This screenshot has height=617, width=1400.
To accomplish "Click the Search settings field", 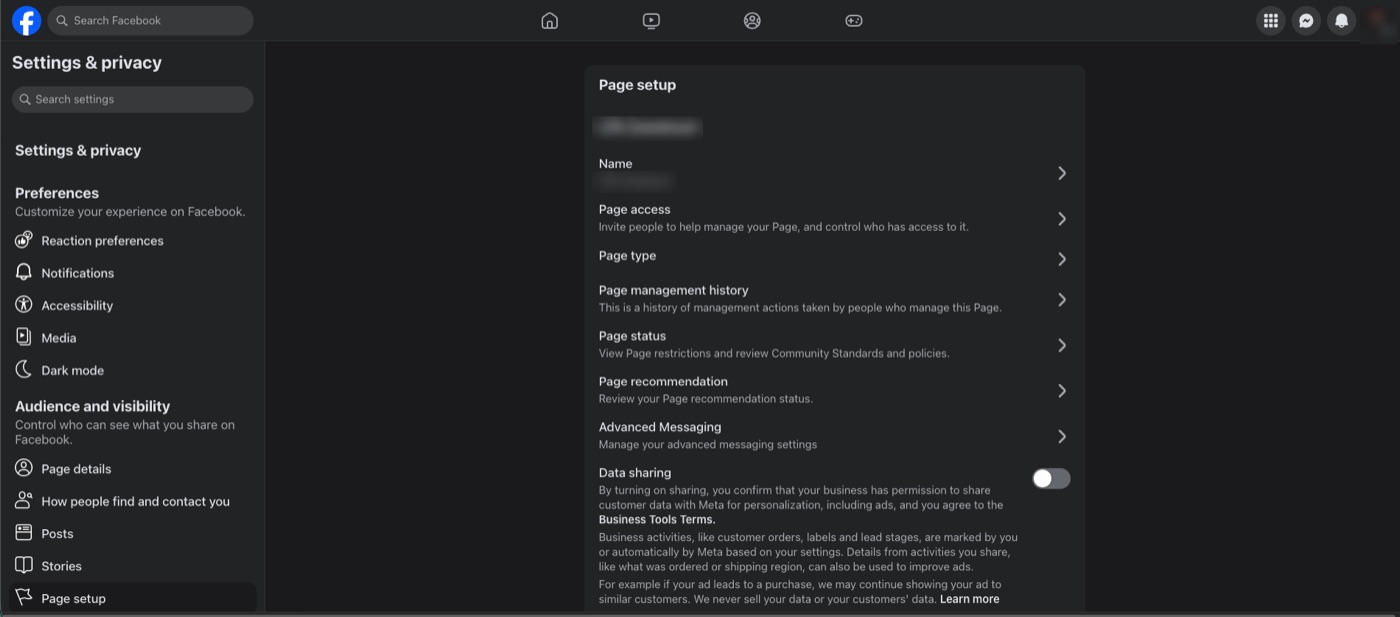I will tap(132, 99).
